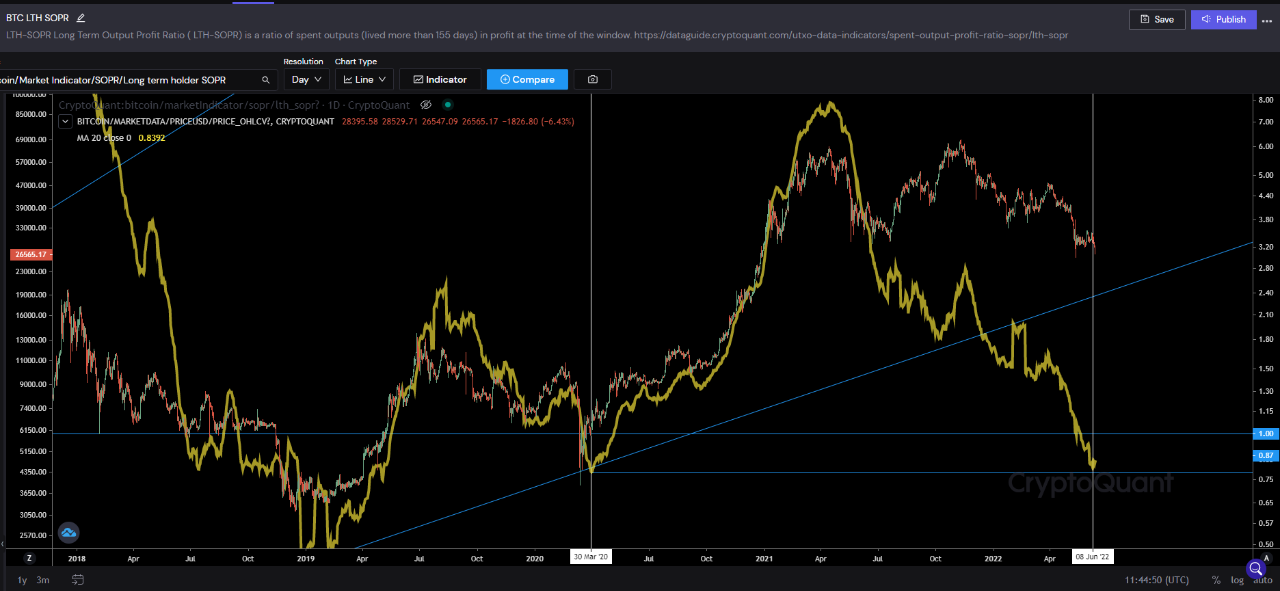Open the Indicator menu
The image size is (1280, 591).
tap(440, 79)
